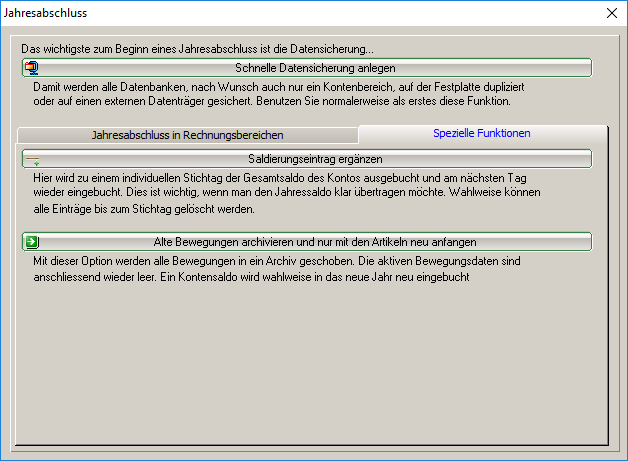The image size is (628, 461).
Task: Click the line 'alle Einträge bis zum Stichtag gelöscht werden.'
Action: pyautogui.click(x=144, y=209)
